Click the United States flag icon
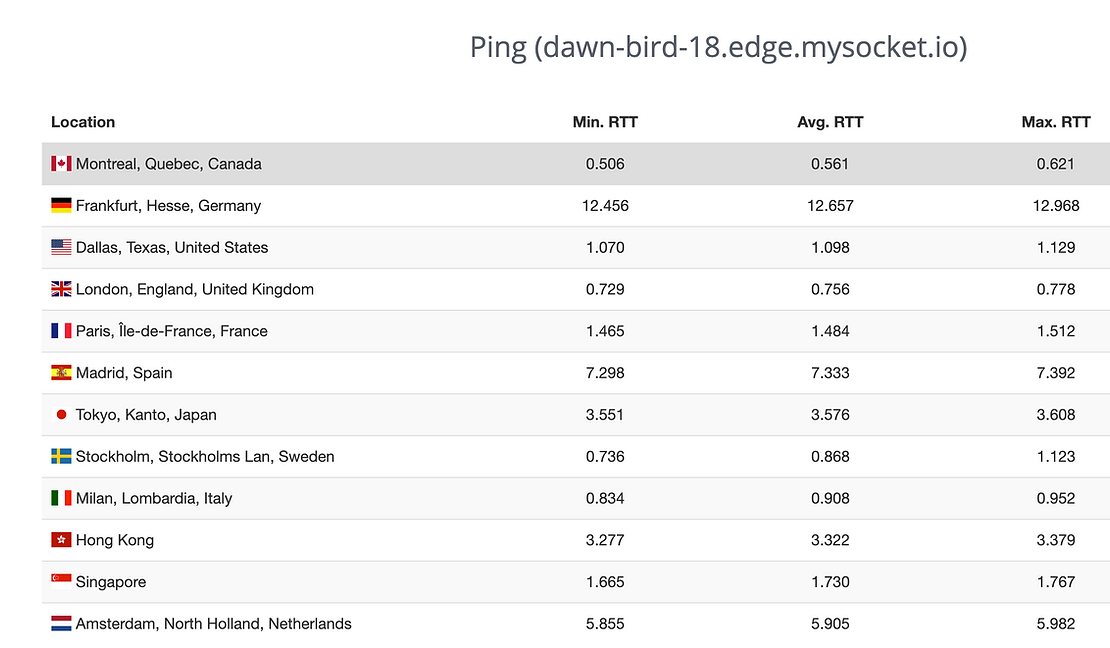Viewport: 1110px width, 648px height. coord(61,248)
